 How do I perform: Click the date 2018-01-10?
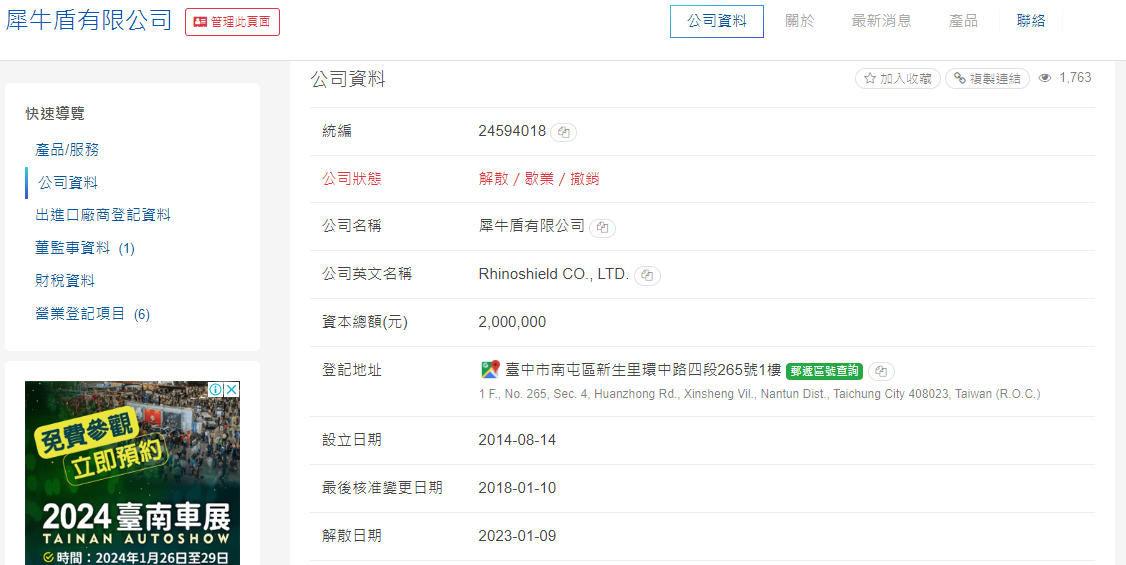pyautogui.click(x=517, y=488)
